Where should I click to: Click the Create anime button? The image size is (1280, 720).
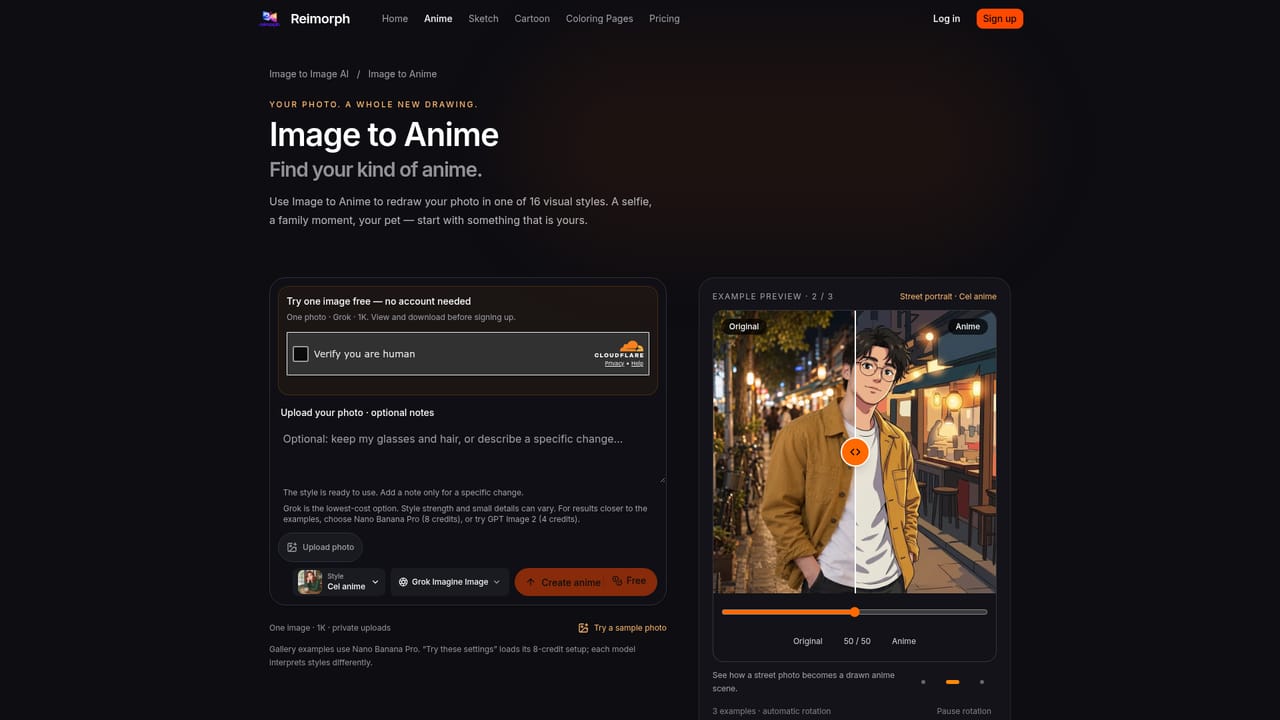[586, 582]
